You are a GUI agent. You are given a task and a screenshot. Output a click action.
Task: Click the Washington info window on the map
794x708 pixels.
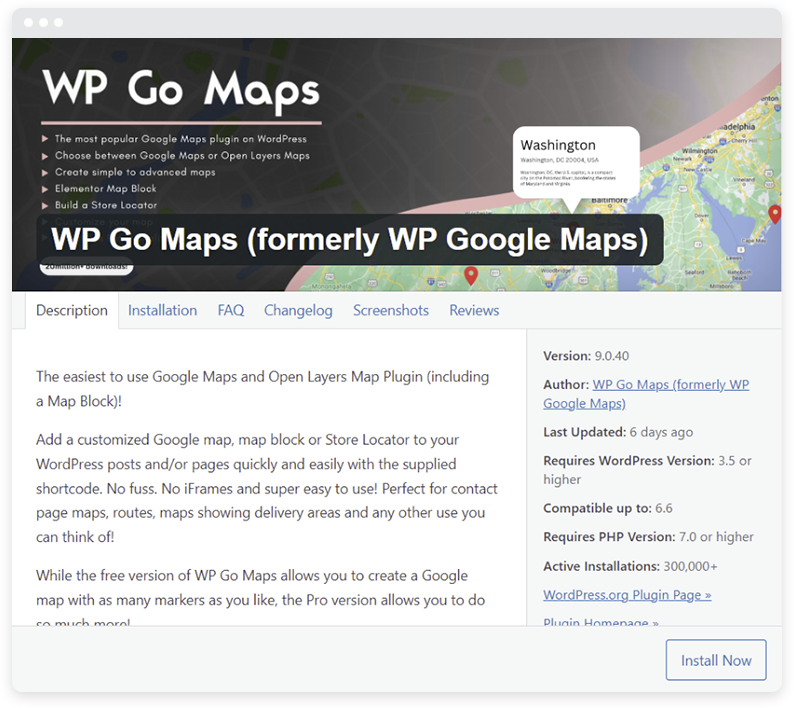pos(576,163)
